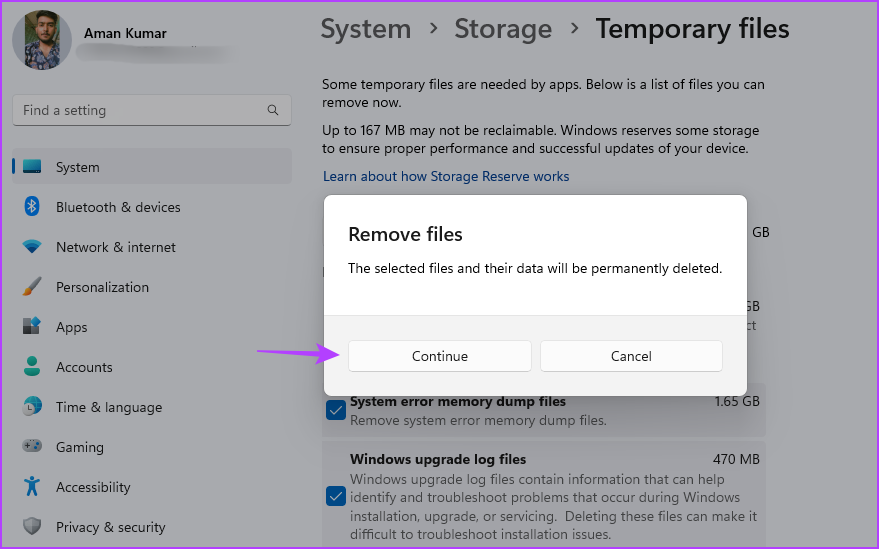Screen dimensions: 879x549
Task: Go to Accessibility settings
Action: click(x=152, y=487)
